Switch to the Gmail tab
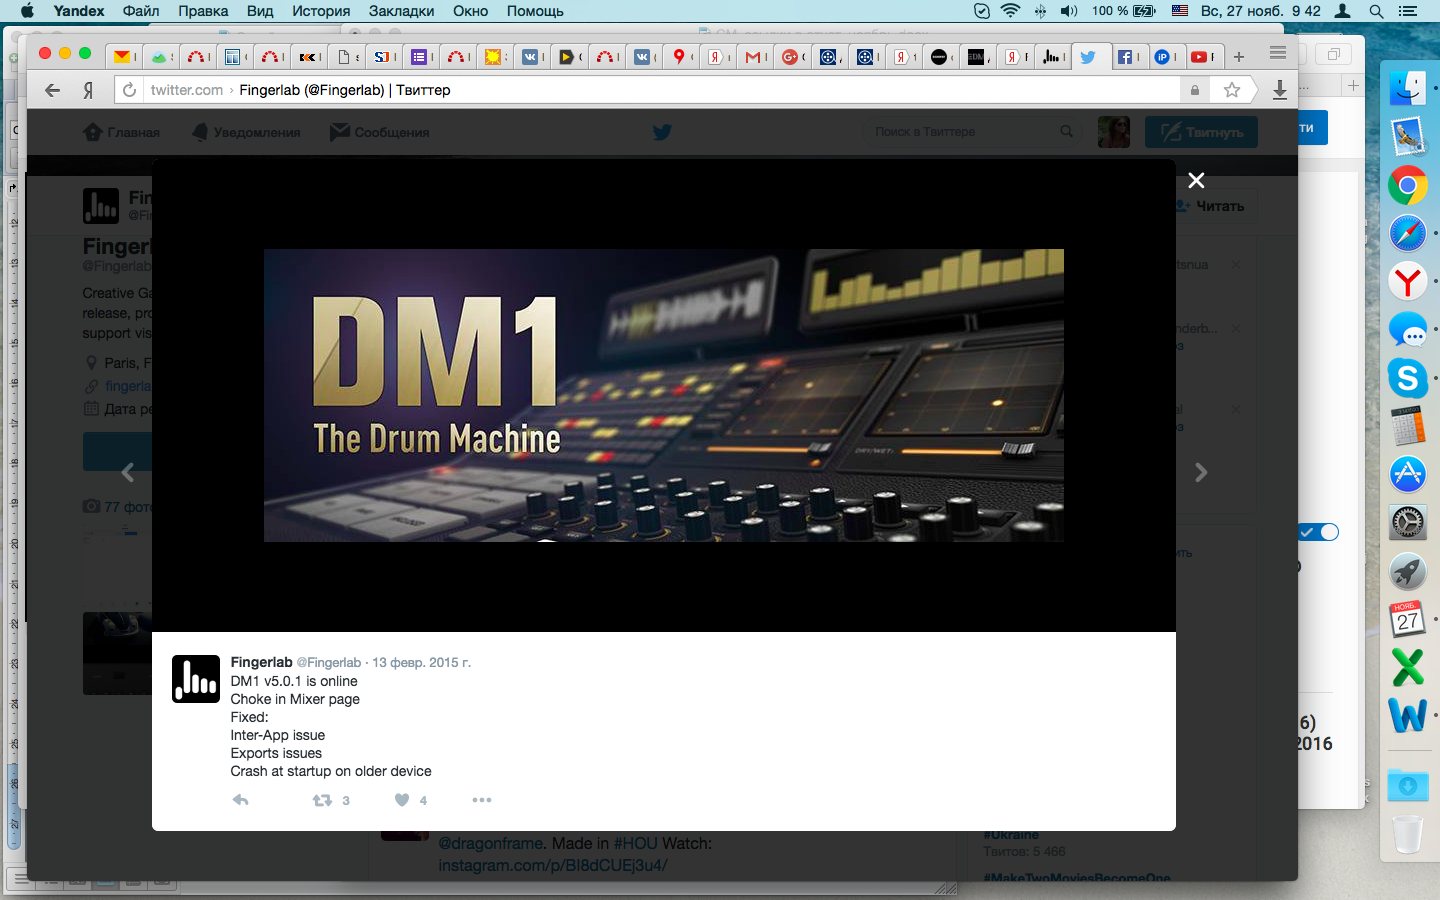 point(755,57)
